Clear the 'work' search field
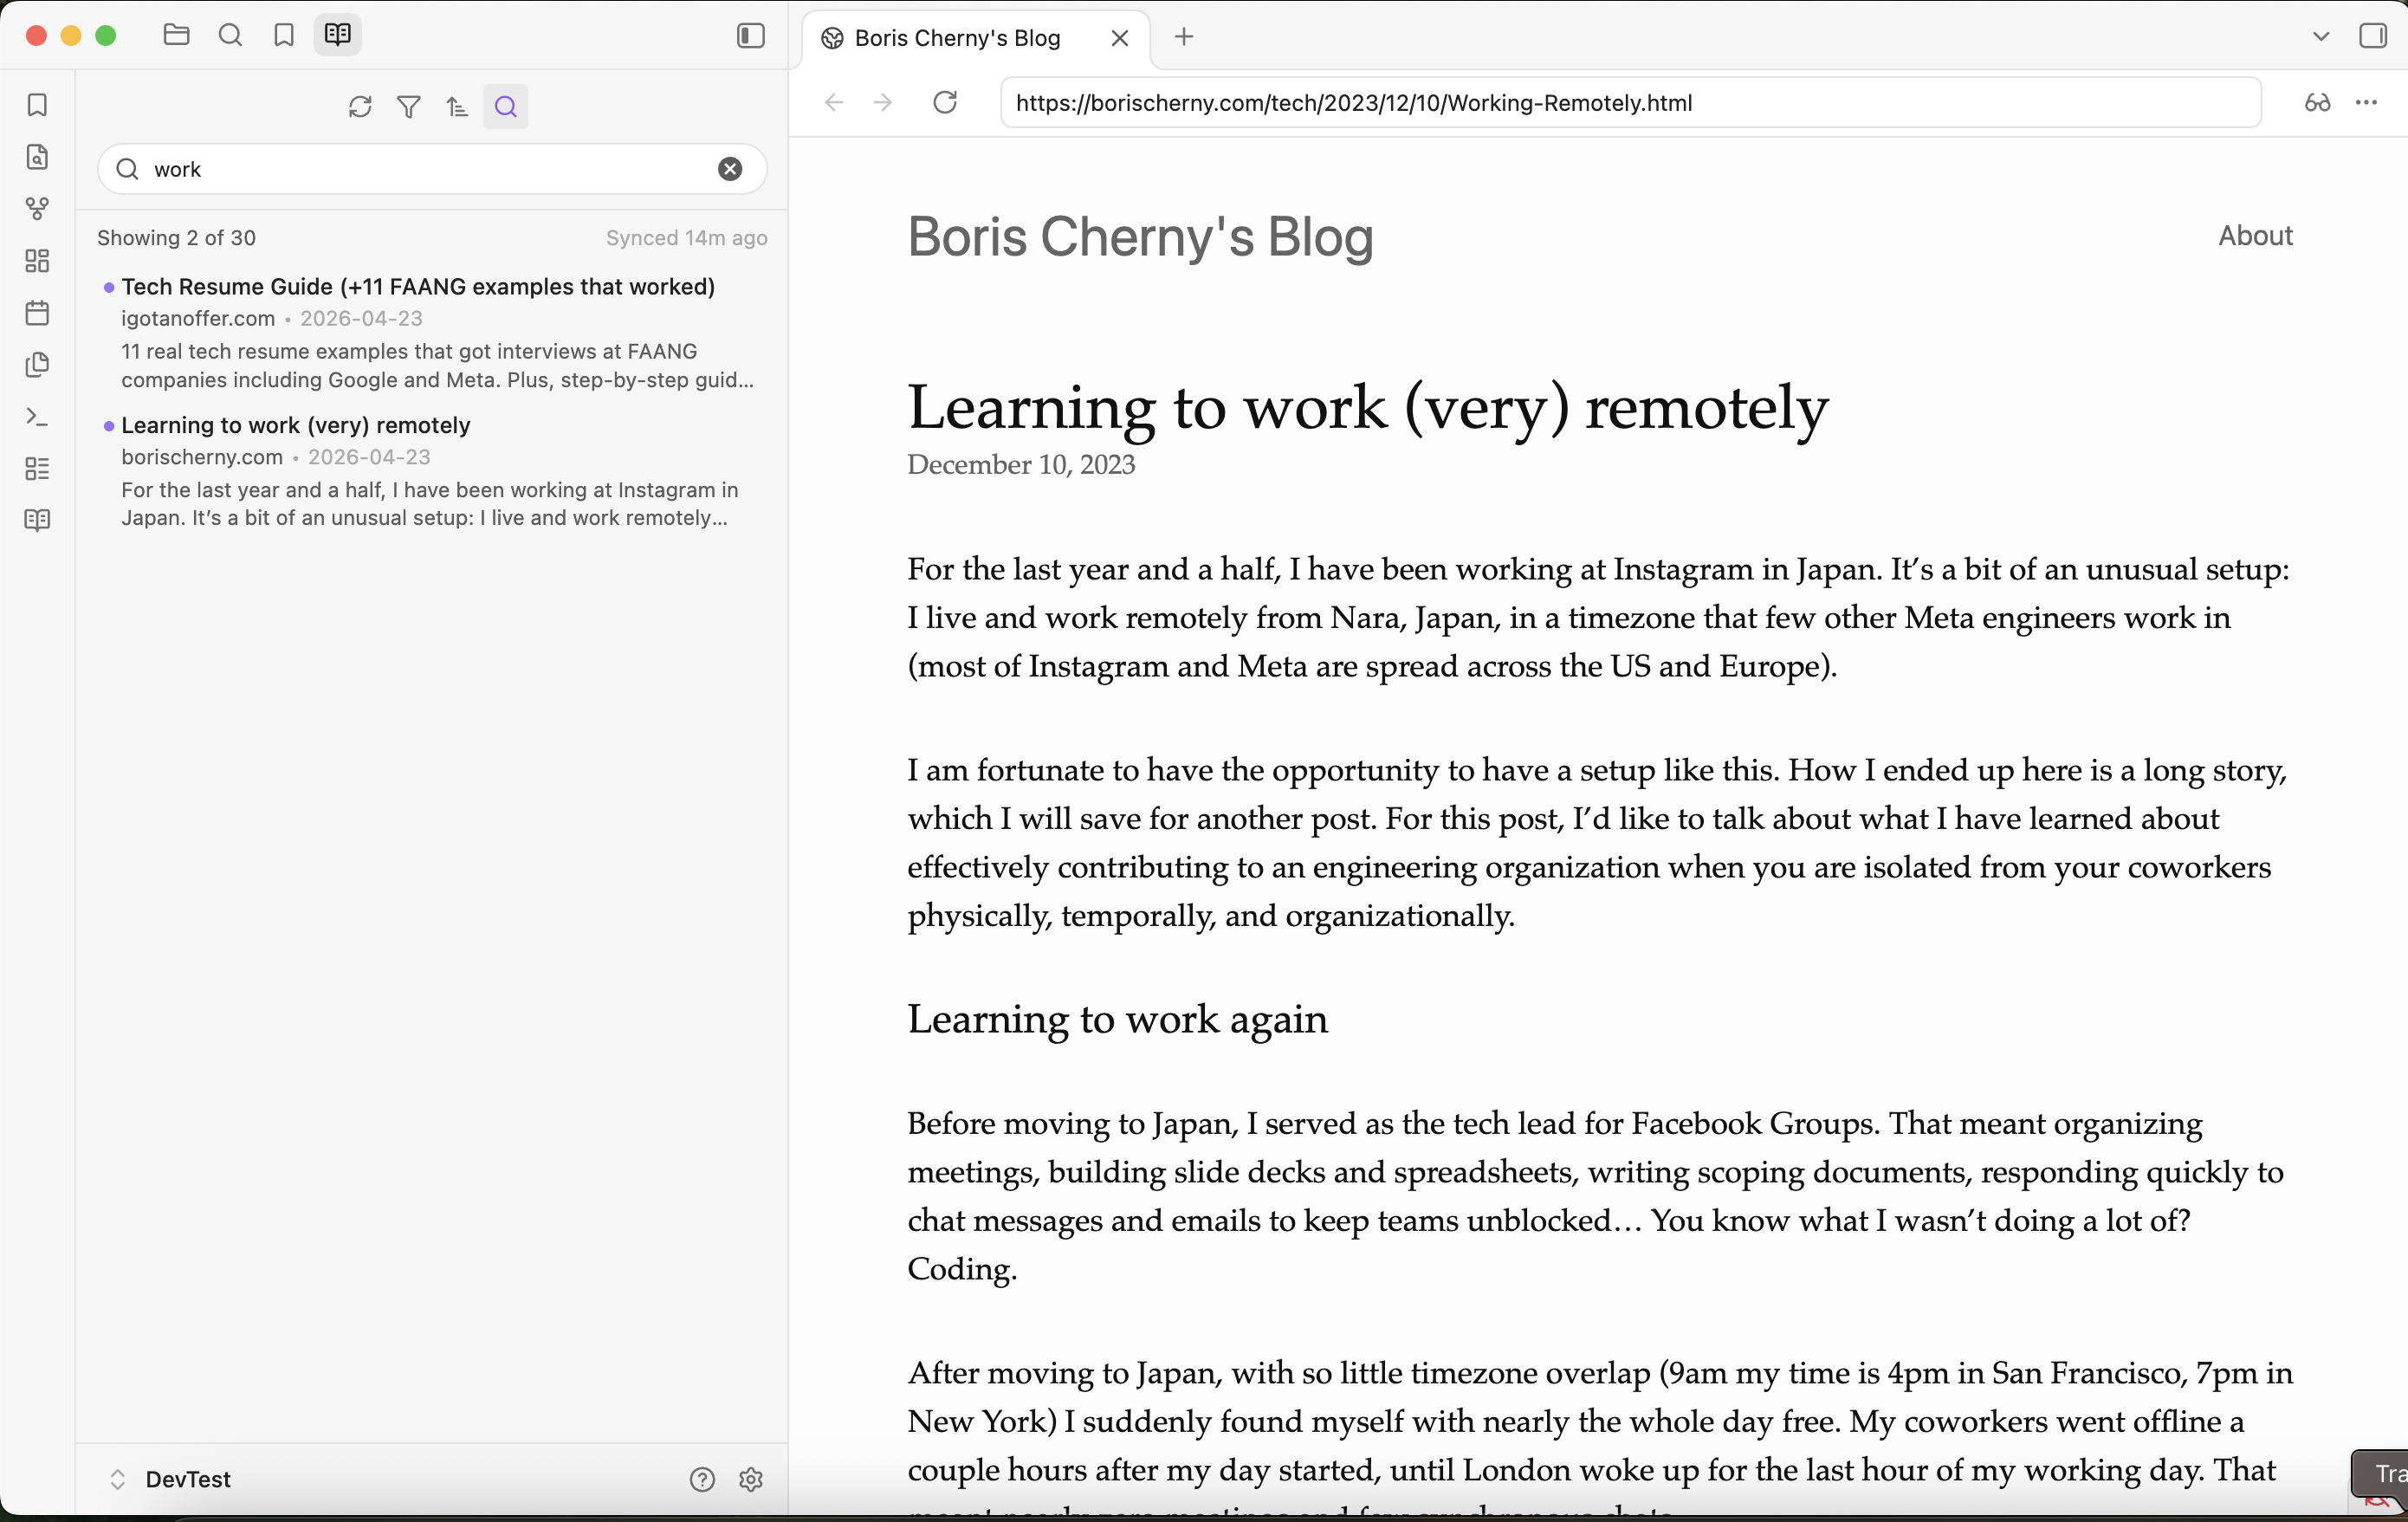Screen dimensions: 2408x1522 pyautogui.click(x=730, y=169)
